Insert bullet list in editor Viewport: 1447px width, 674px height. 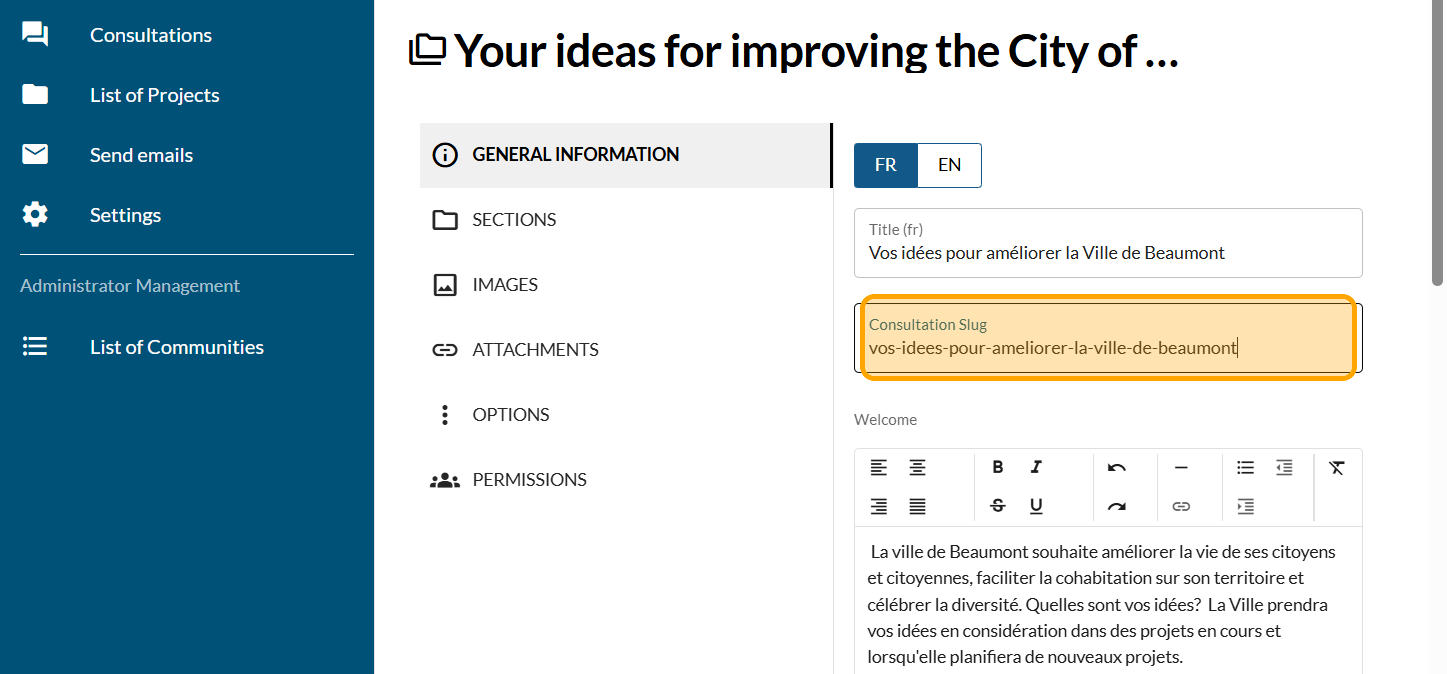[x=1245, y=468]
